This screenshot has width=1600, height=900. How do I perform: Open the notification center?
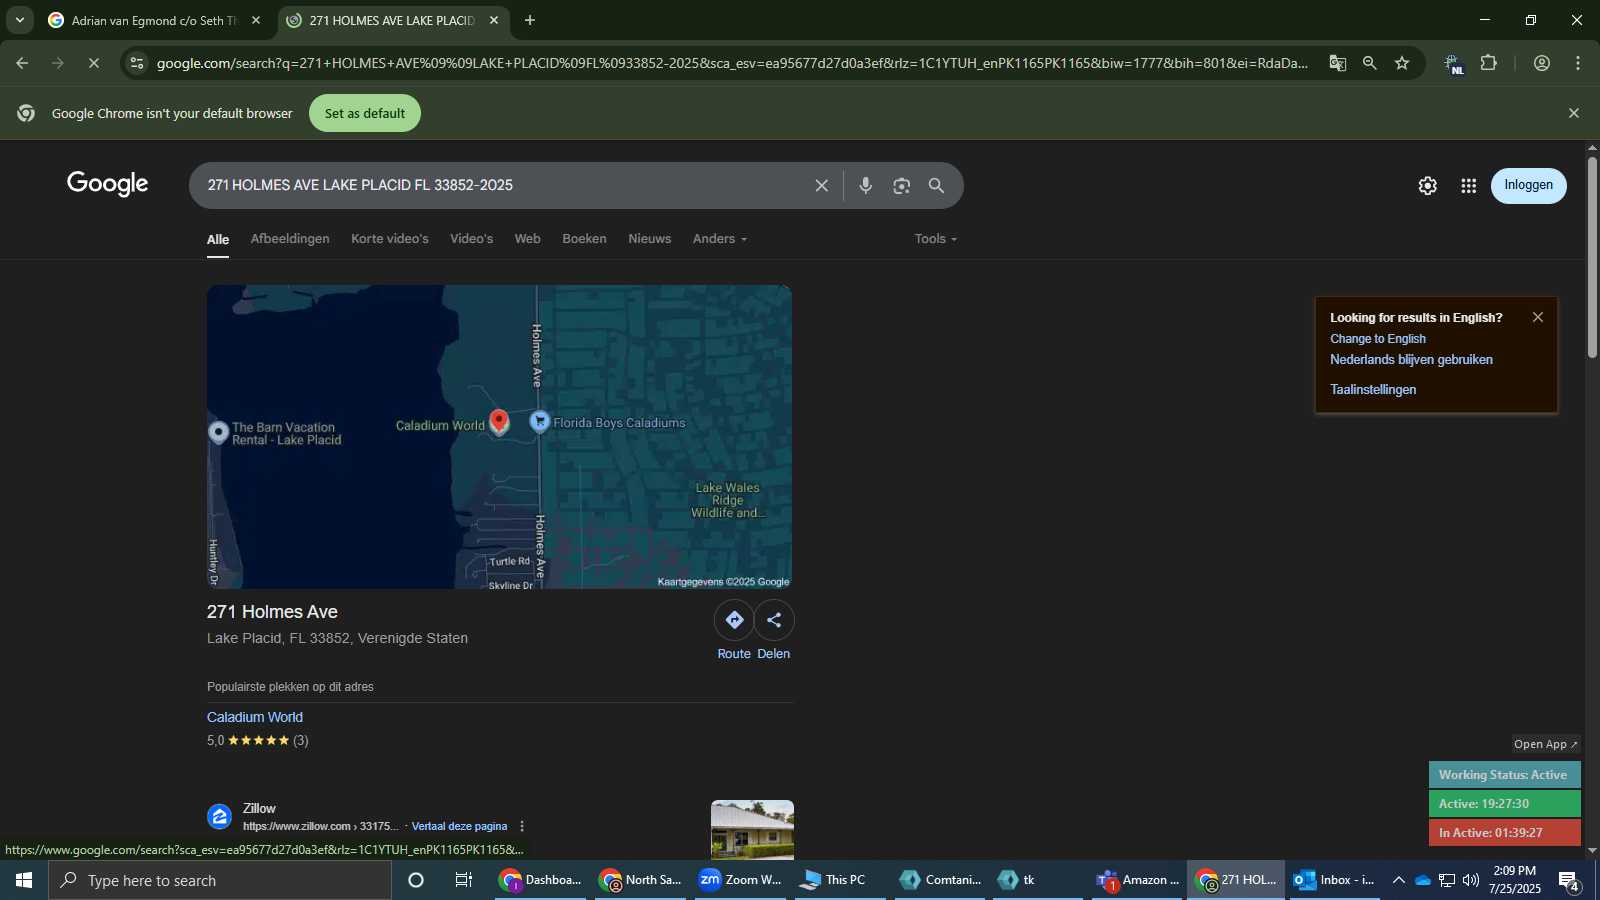(1569, 881)
